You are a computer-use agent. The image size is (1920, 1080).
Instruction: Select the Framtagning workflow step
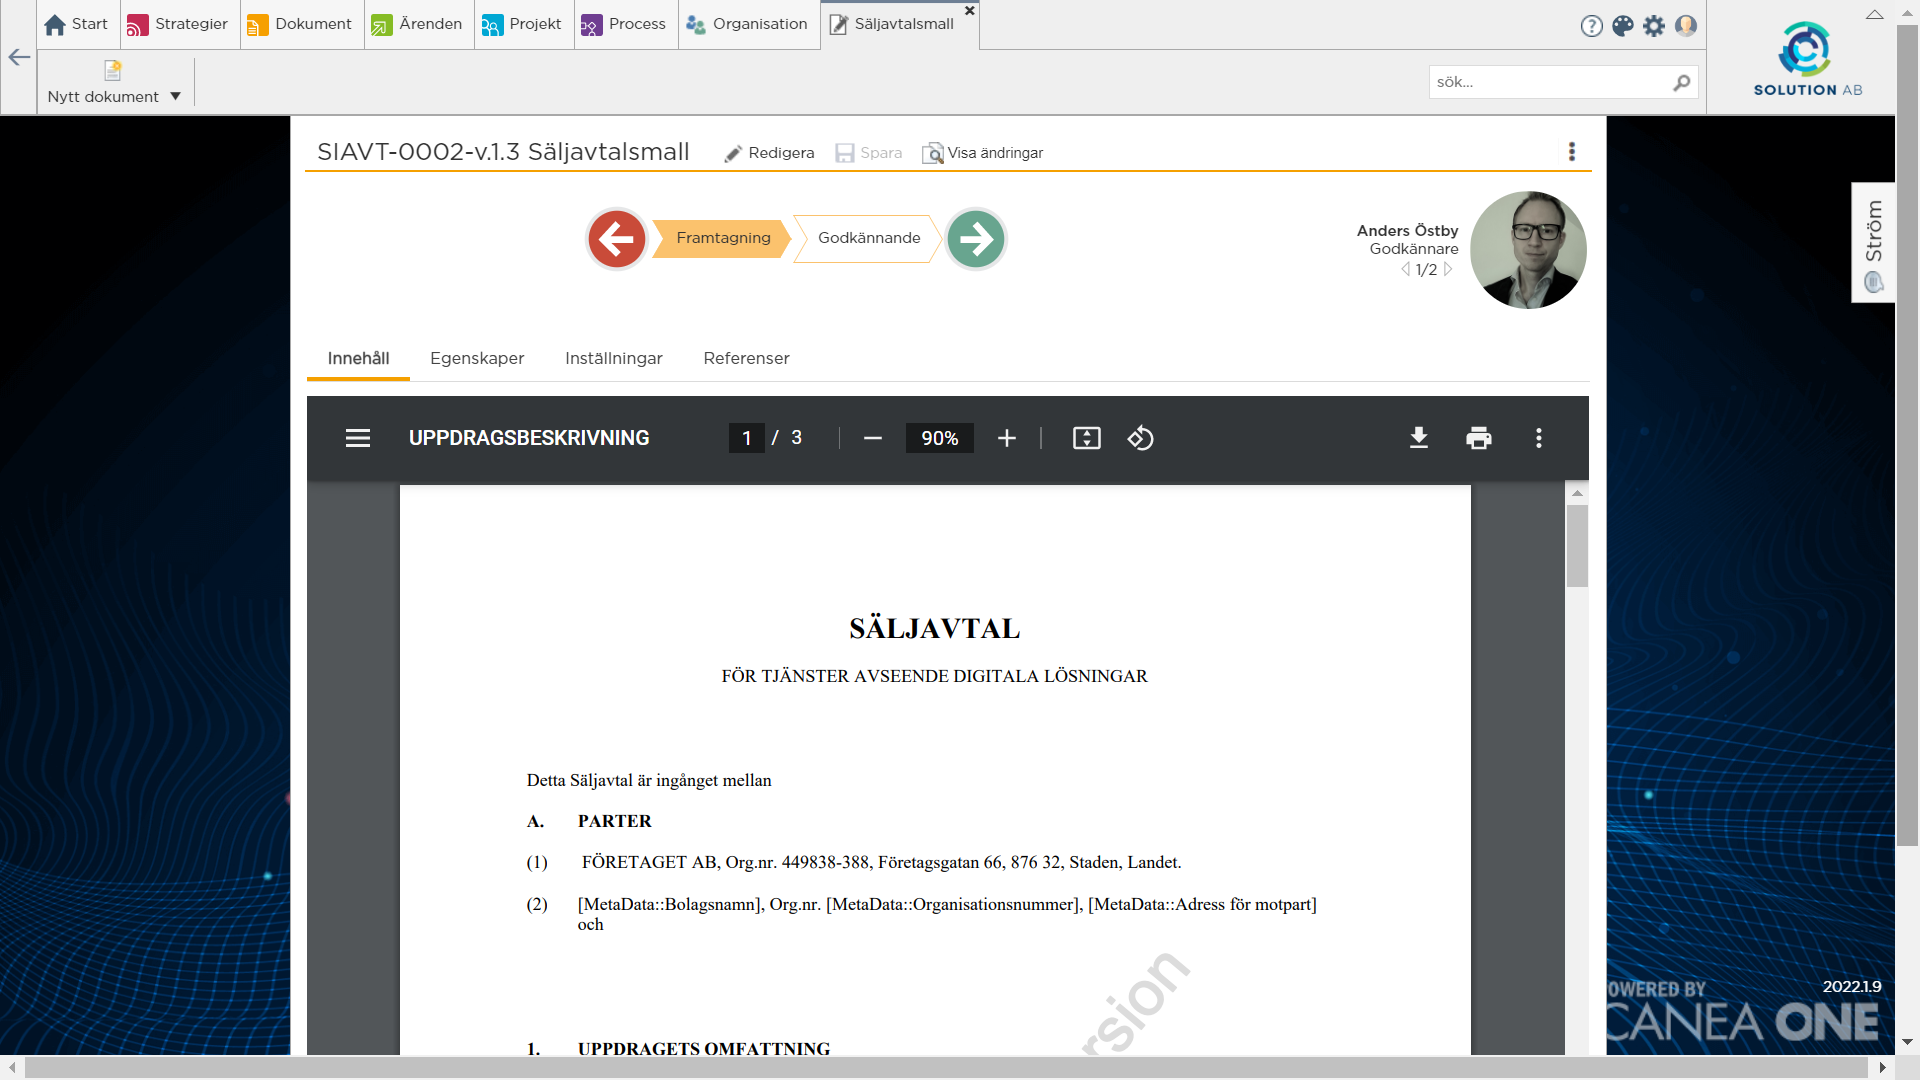tap(722, 238)
